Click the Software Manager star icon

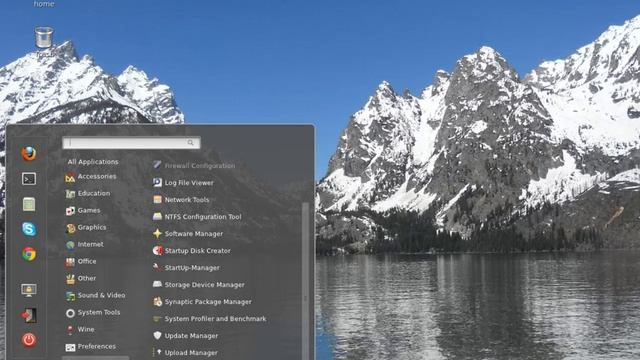point(157,233)
